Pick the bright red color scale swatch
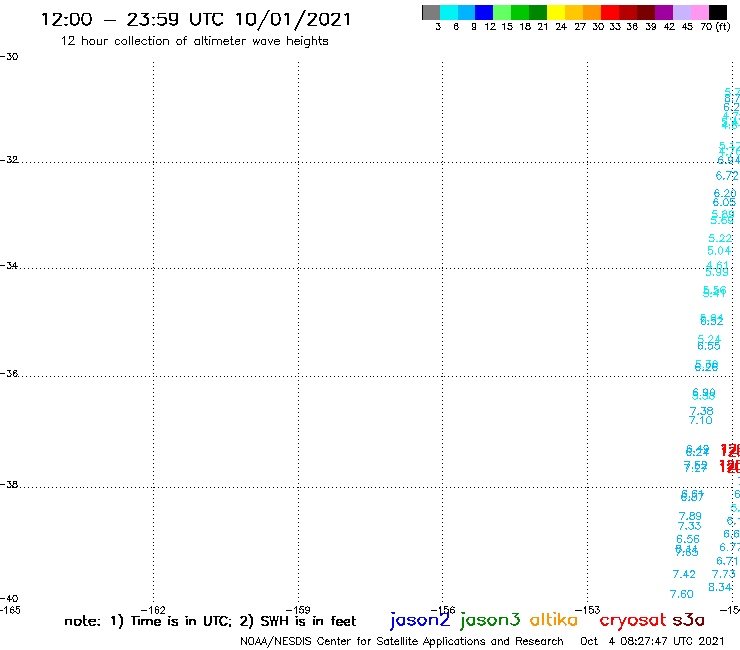 click(x=610, y=12)
